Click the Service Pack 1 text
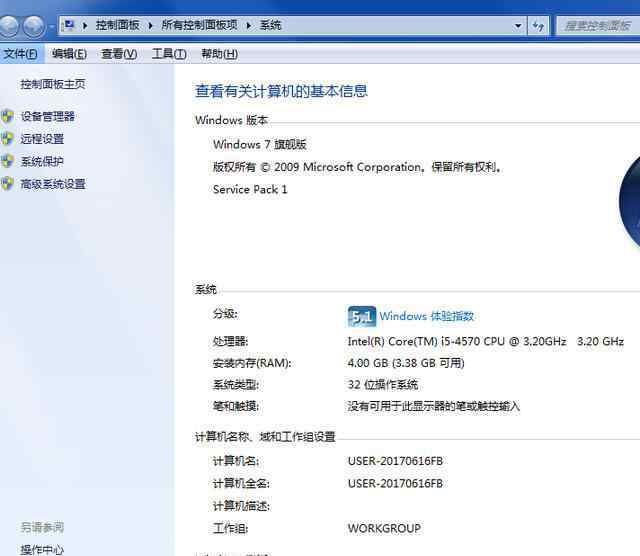Image resolution: width=640 pixels, height=556 pixels. coord(250,189)
